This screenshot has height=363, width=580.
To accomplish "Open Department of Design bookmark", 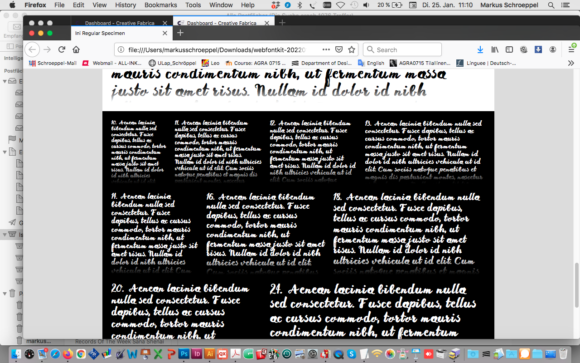I will (x=322, y=63).
